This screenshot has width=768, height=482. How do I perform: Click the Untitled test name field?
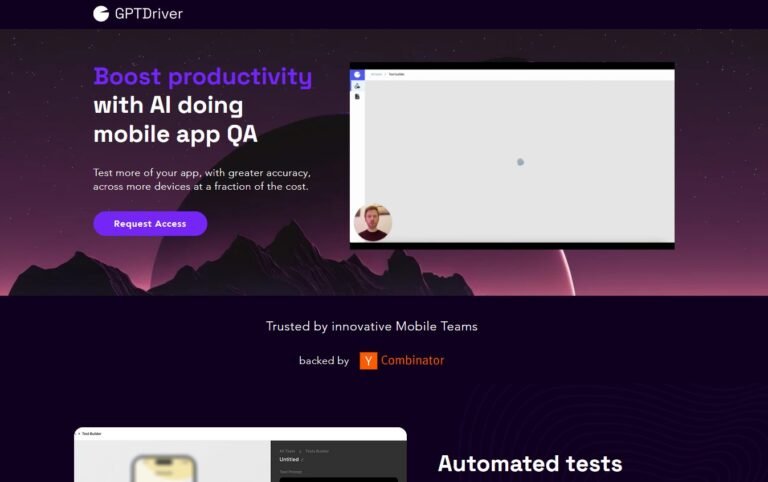pyautogui.click(x=289, y=460)
